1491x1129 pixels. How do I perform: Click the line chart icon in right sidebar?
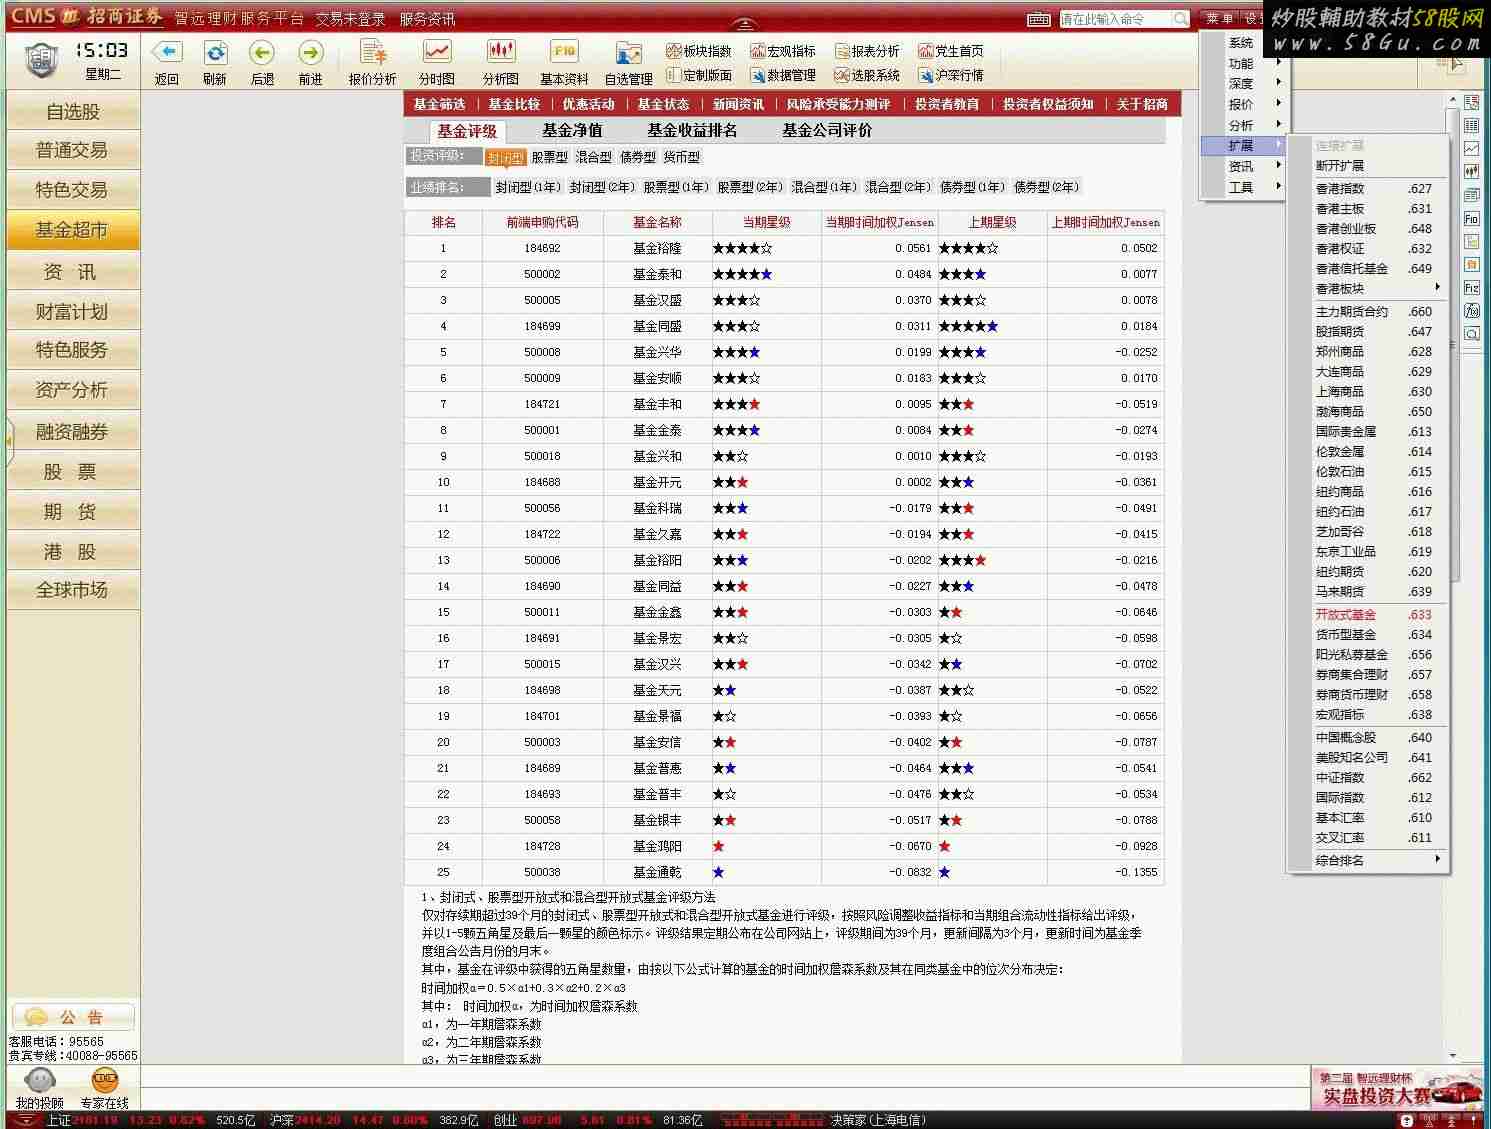click(x=1471, y=148)
